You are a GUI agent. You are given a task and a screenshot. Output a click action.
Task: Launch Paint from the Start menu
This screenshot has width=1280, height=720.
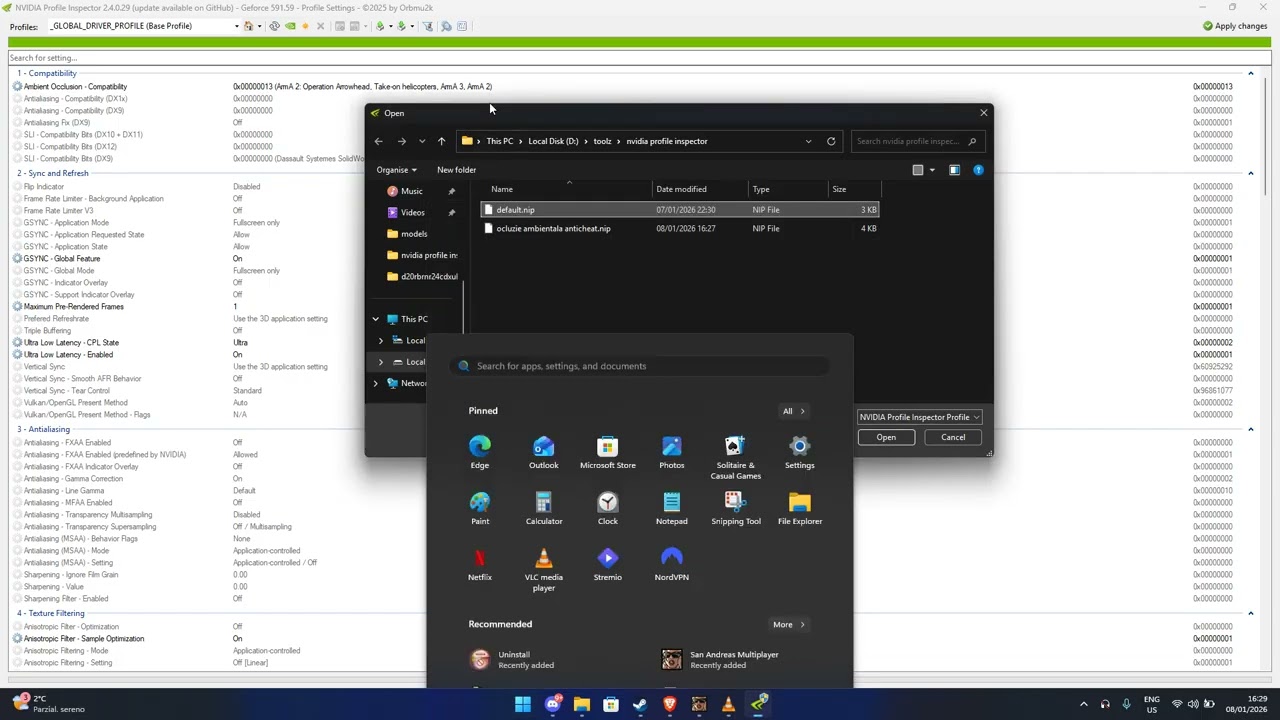pos(480,508)
